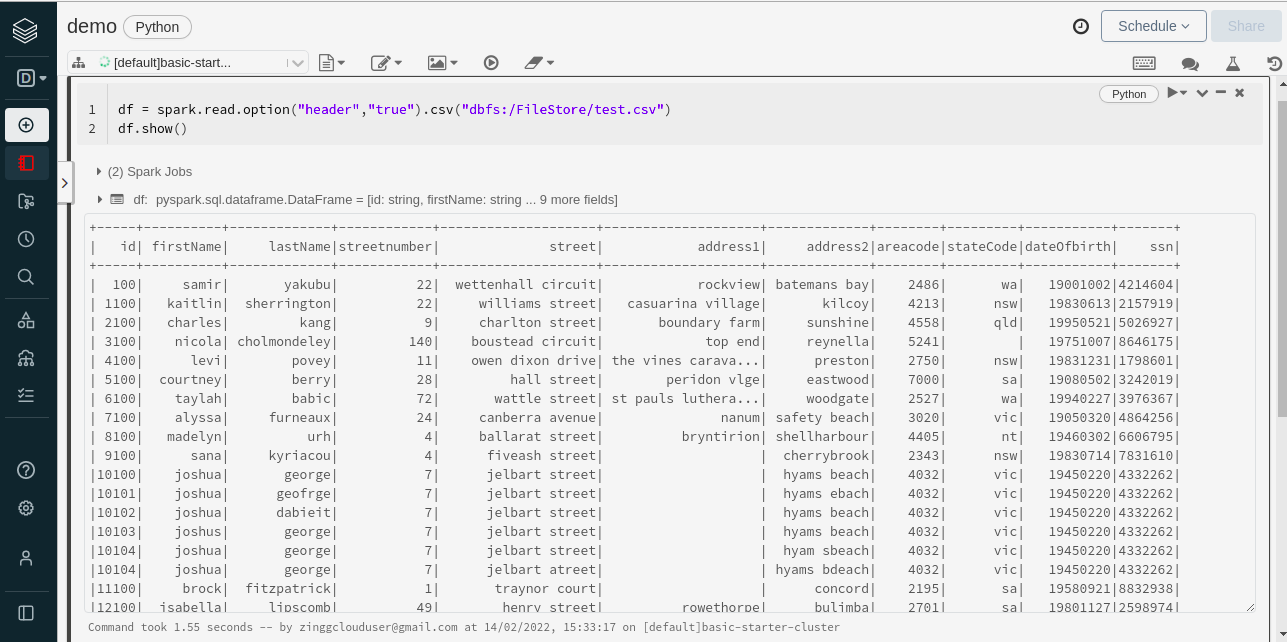Open the experiments flask icon
This screenshot has width=1287, height=642.
1233,62
